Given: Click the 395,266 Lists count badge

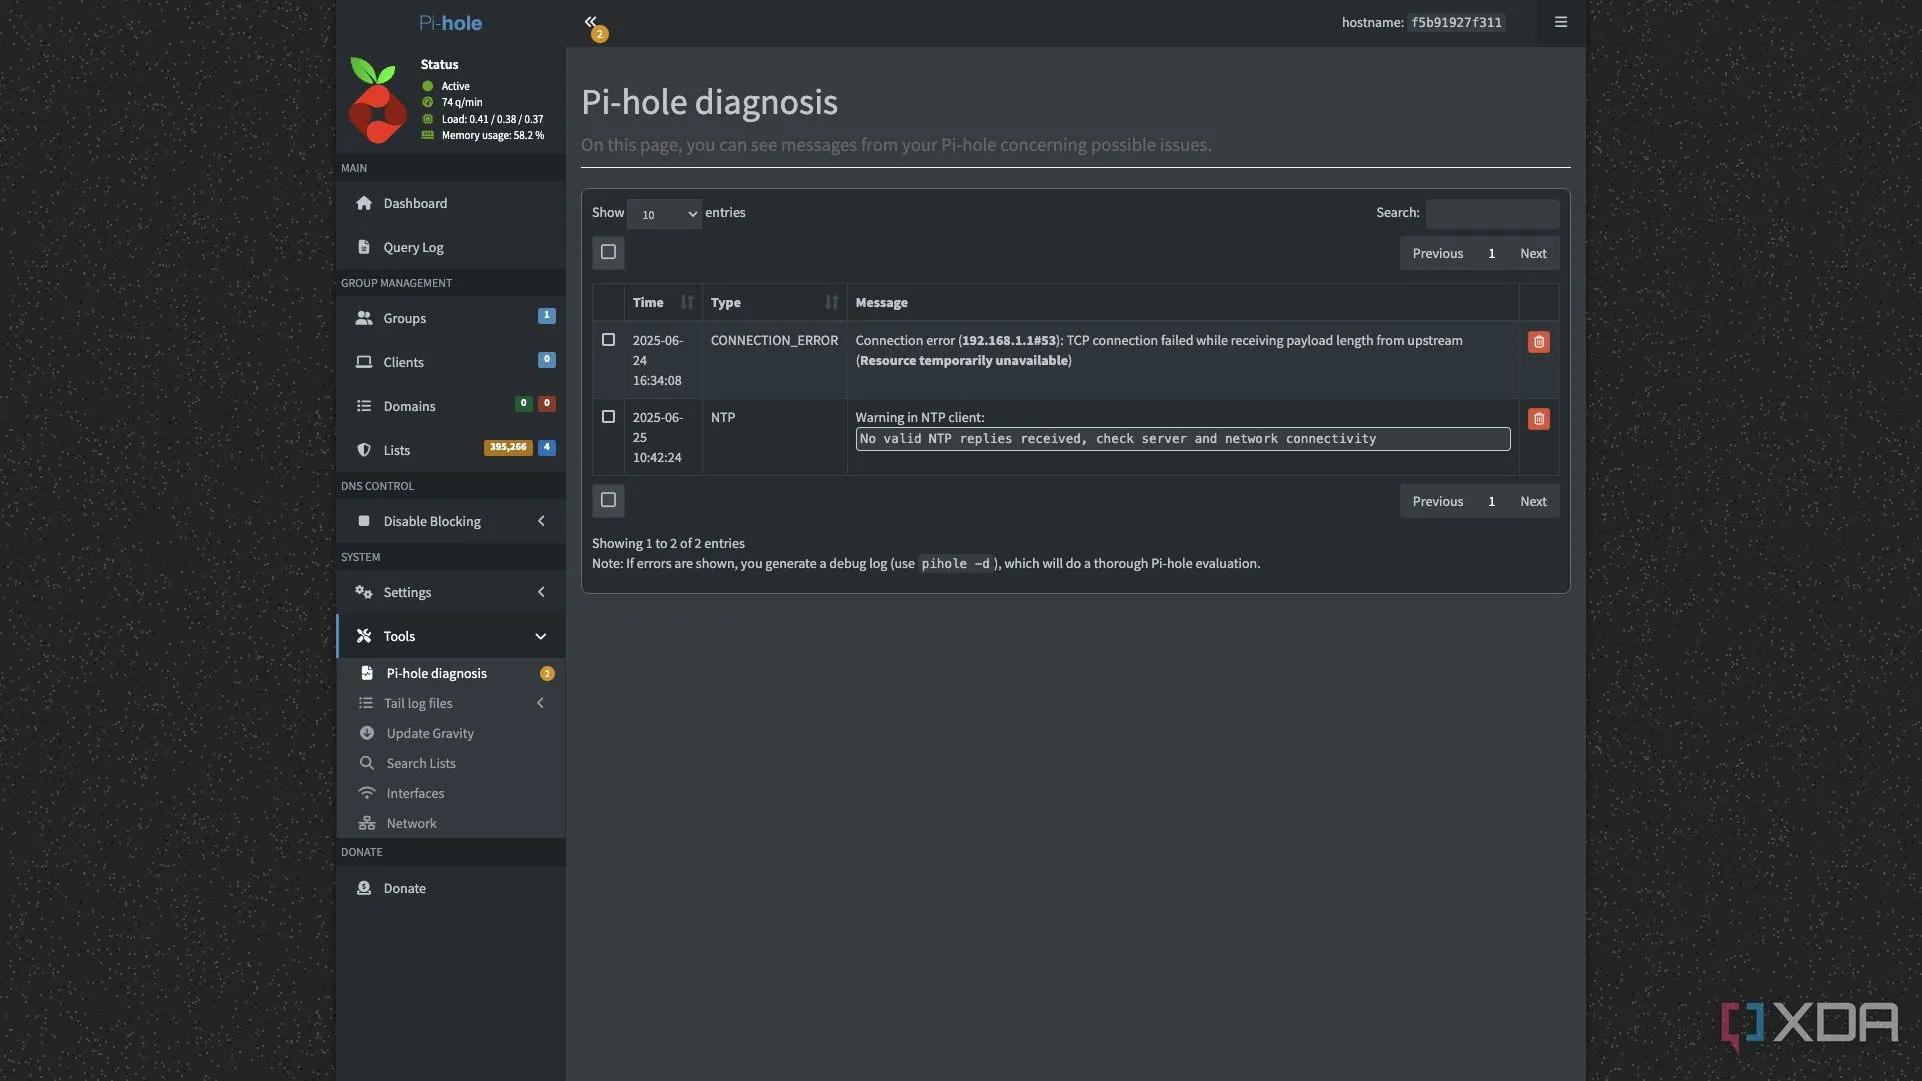Looking at the screenshot, I should tap(508, 447).
